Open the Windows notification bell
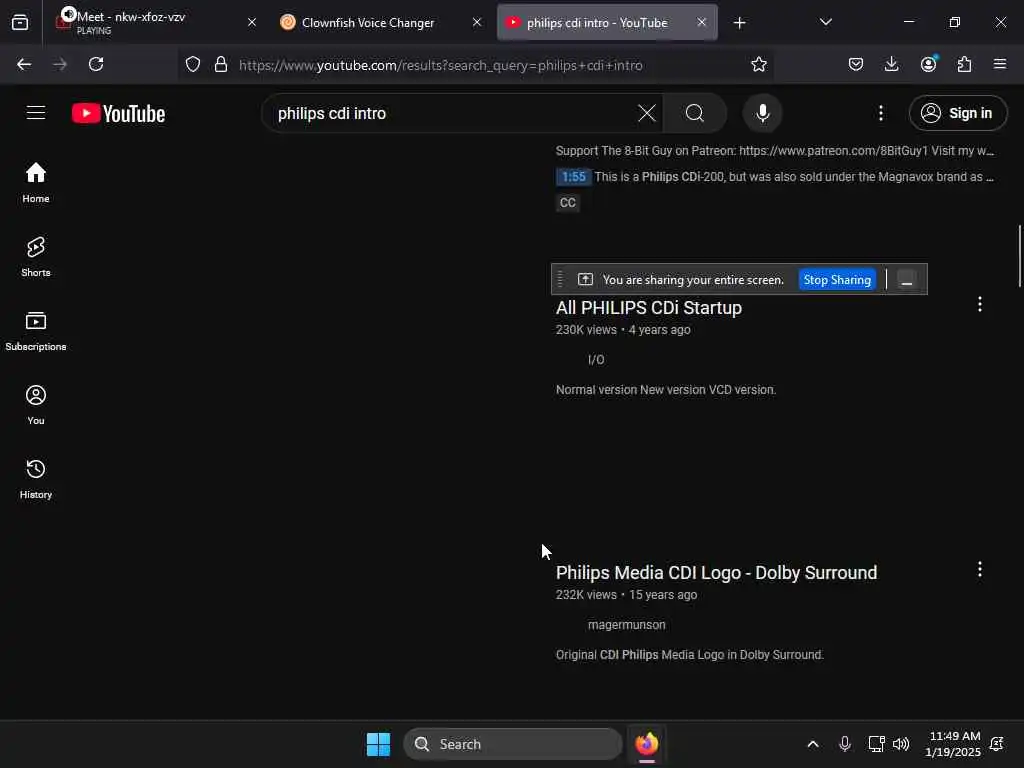This screenshot has height=768, width=1024. 997,744
